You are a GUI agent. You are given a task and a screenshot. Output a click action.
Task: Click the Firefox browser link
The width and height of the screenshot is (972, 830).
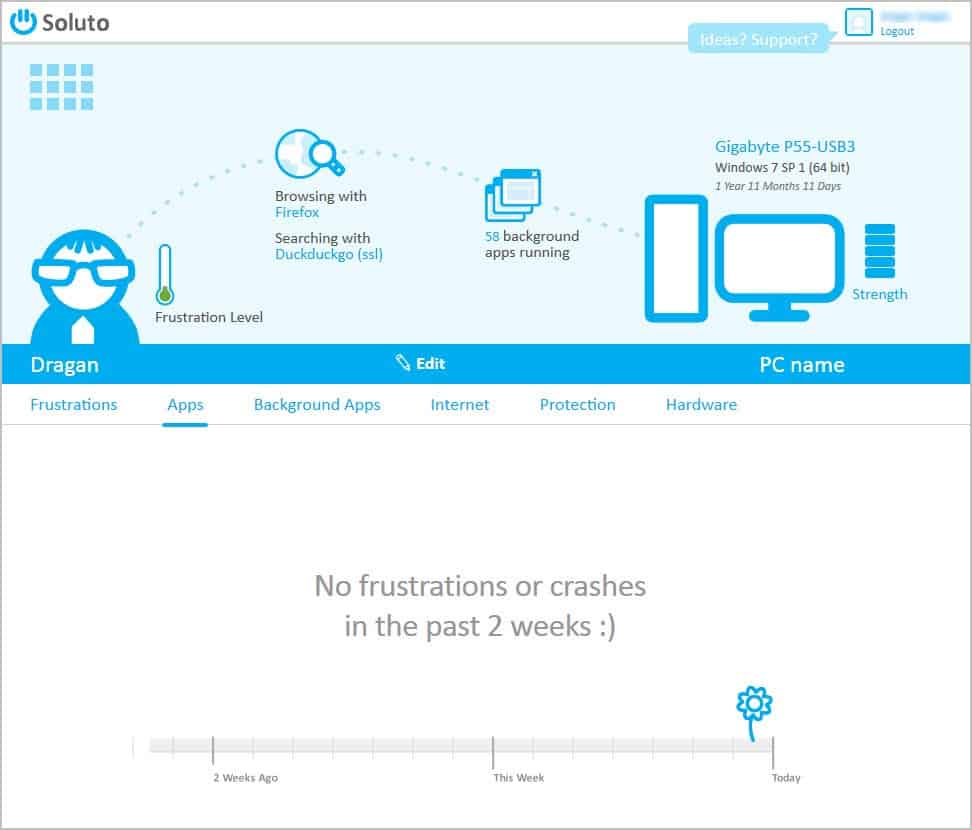pos(297,212)
